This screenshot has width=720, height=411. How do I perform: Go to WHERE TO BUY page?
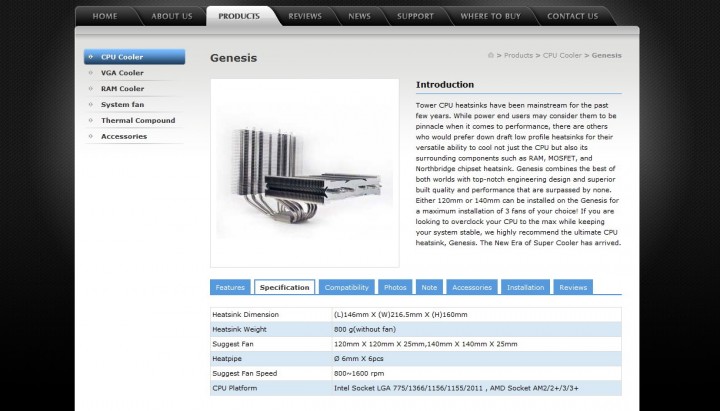point(490,16)
